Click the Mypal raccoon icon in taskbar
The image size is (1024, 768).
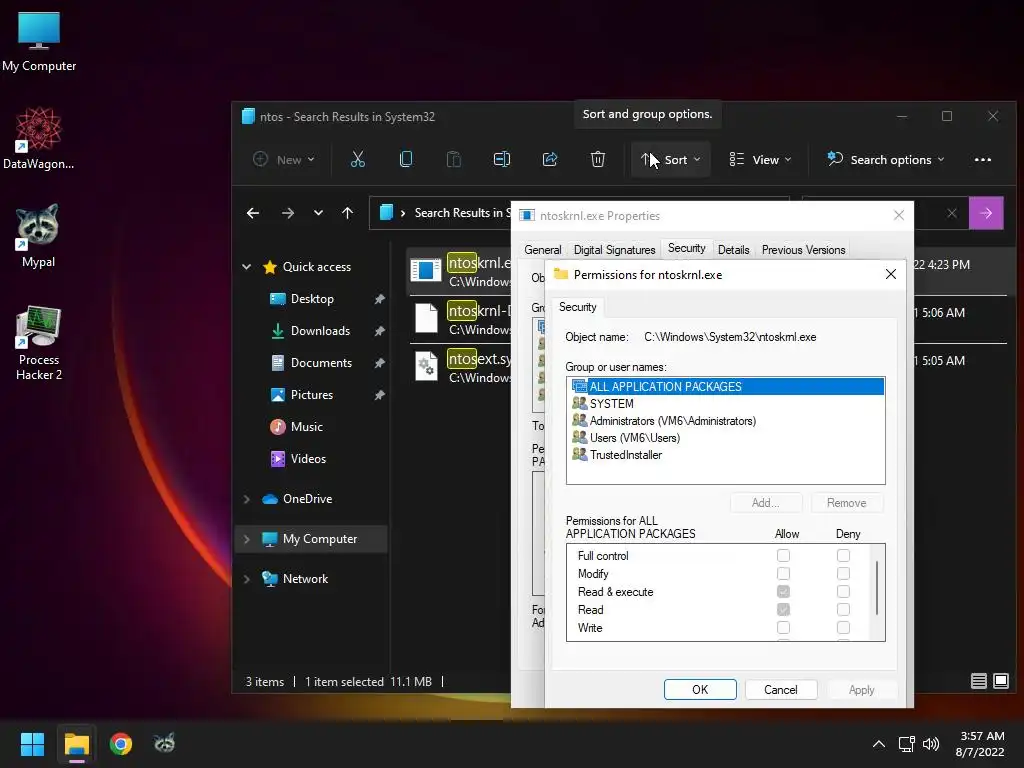165,744
